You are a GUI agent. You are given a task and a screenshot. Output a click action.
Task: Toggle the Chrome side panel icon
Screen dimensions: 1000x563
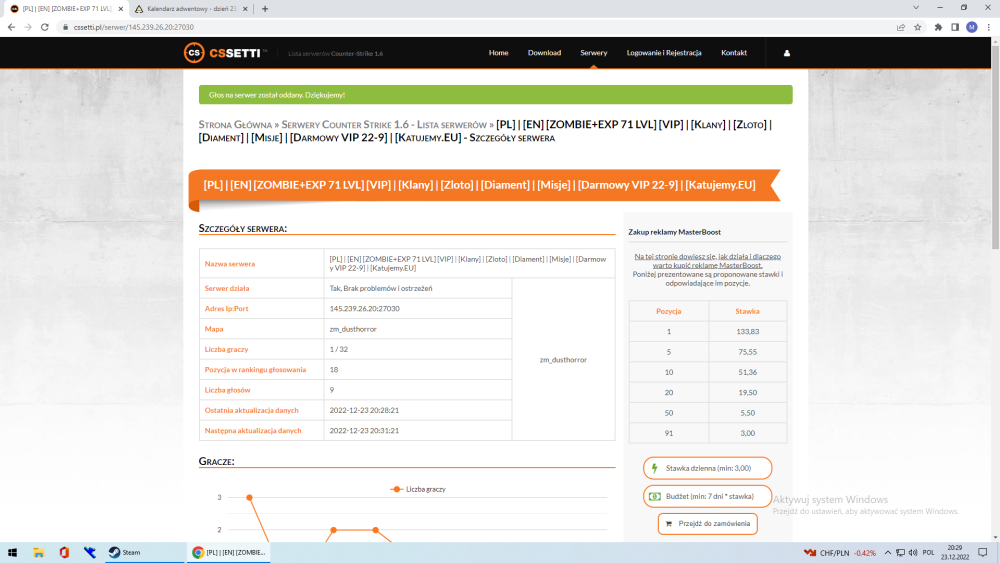[x=955, y=27]
